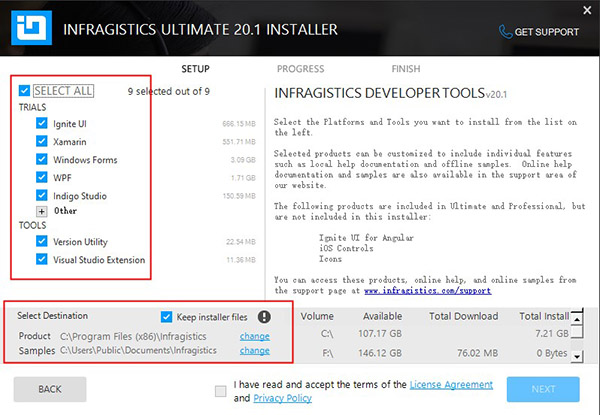This screenshot has width=600, height=415.
Task: Click the Get Support phone icon
Action: (505, 32)
